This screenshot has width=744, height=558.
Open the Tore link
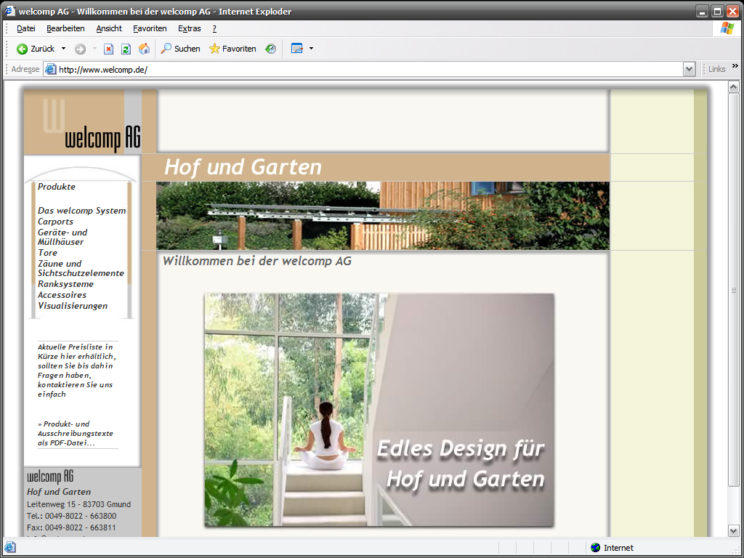pos(47,252)
